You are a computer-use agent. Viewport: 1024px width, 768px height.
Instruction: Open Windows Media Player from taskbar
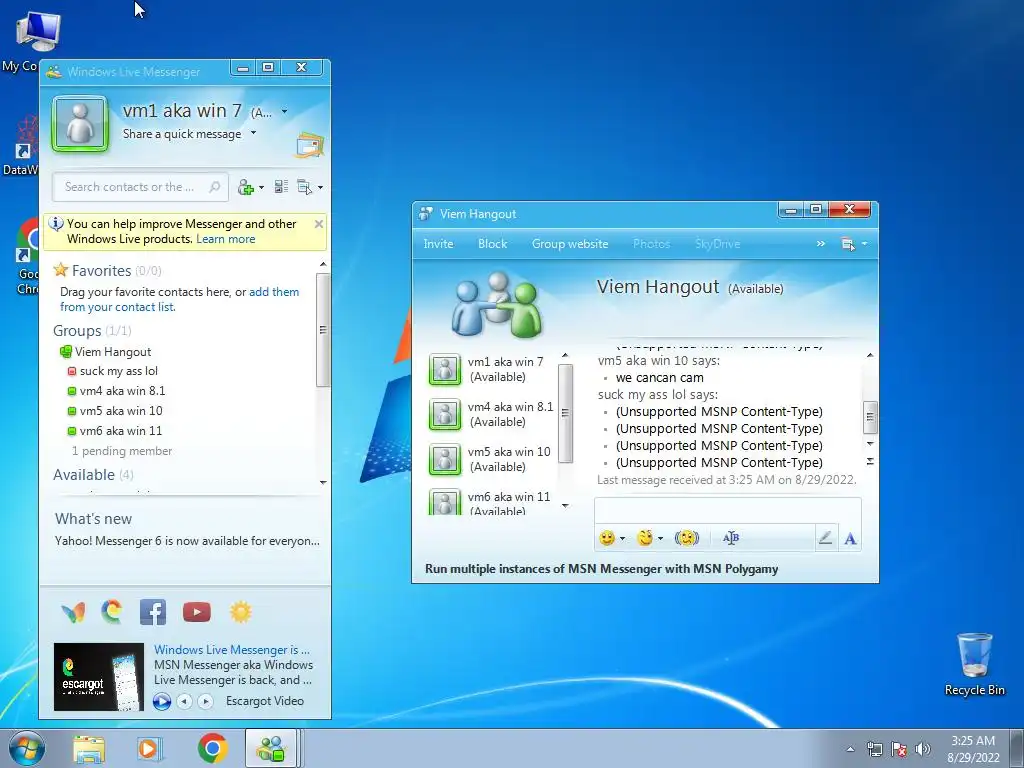point(149,749)
